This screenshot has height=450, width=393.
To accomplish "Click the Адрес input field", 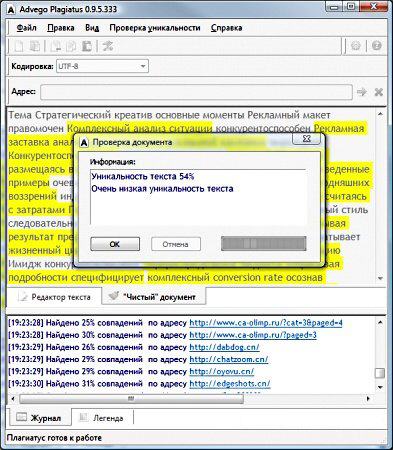I will click(x=196, y=92).
